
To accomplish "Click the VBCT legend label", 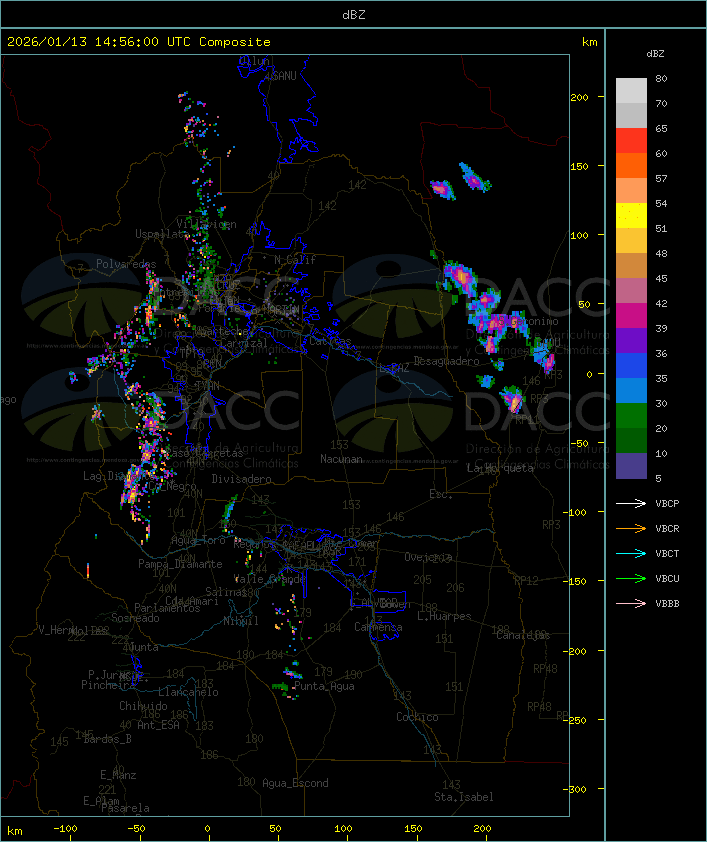I will tap(667, 553).
